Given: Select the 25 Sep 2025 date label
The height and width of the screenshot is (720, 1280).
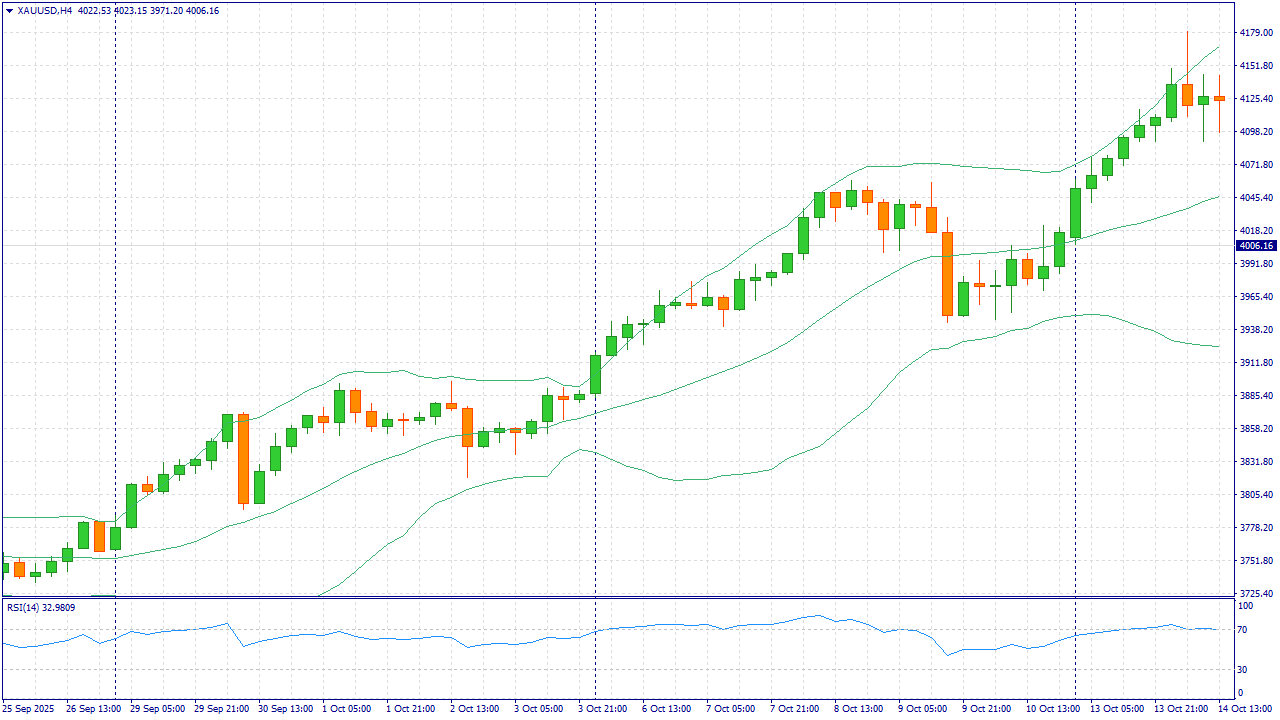Looking at the screenshot, I should click(x=30, y=709).
